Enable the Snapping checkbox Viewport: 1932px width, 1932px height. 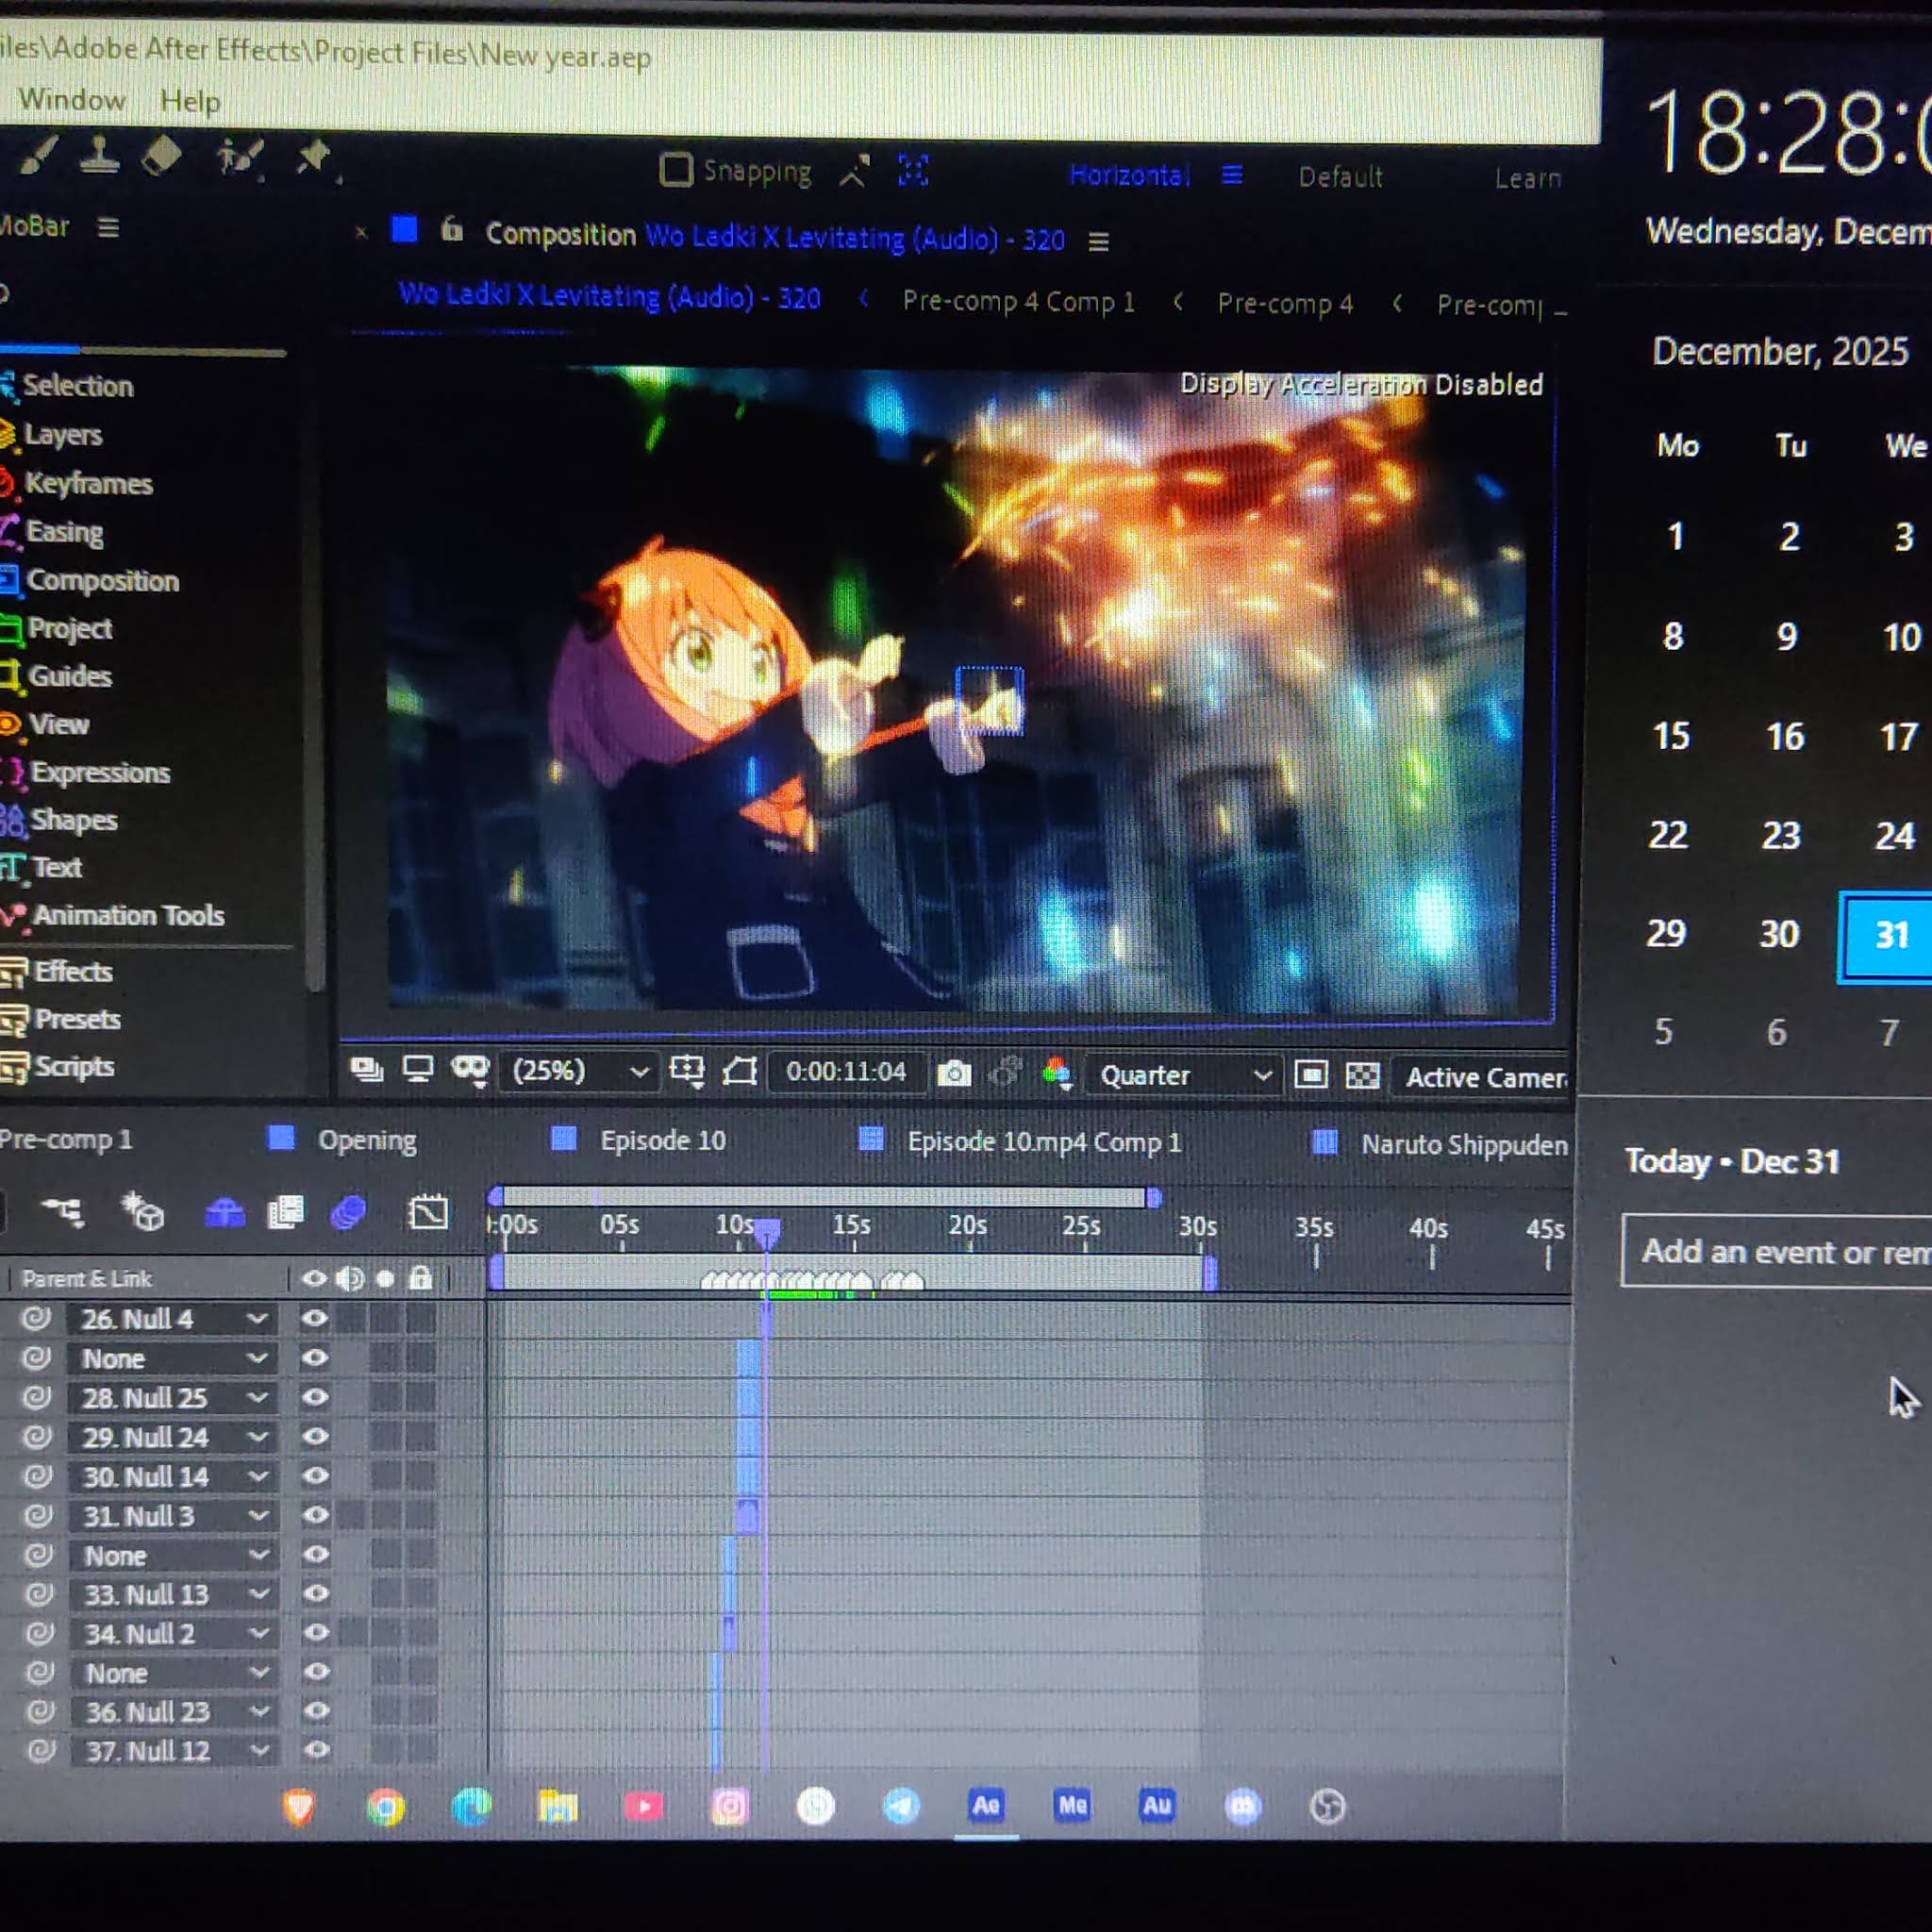point(676,170)
